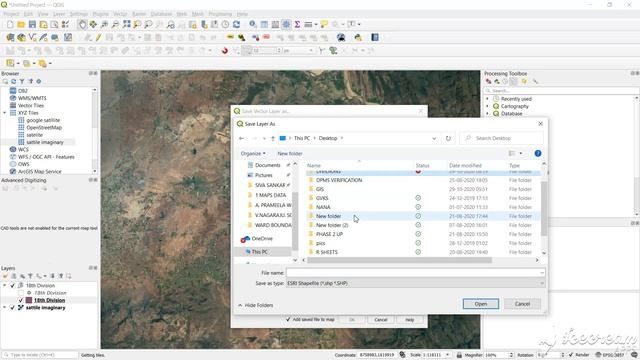Open the Vector menu
Viewport: 640px width, 360px height.
pos(120,14)
